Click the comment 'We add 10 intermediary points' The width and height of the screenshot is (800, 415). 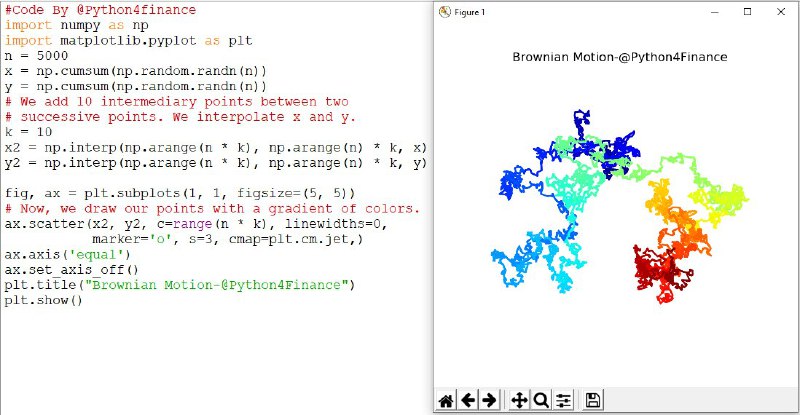point(177,102)
